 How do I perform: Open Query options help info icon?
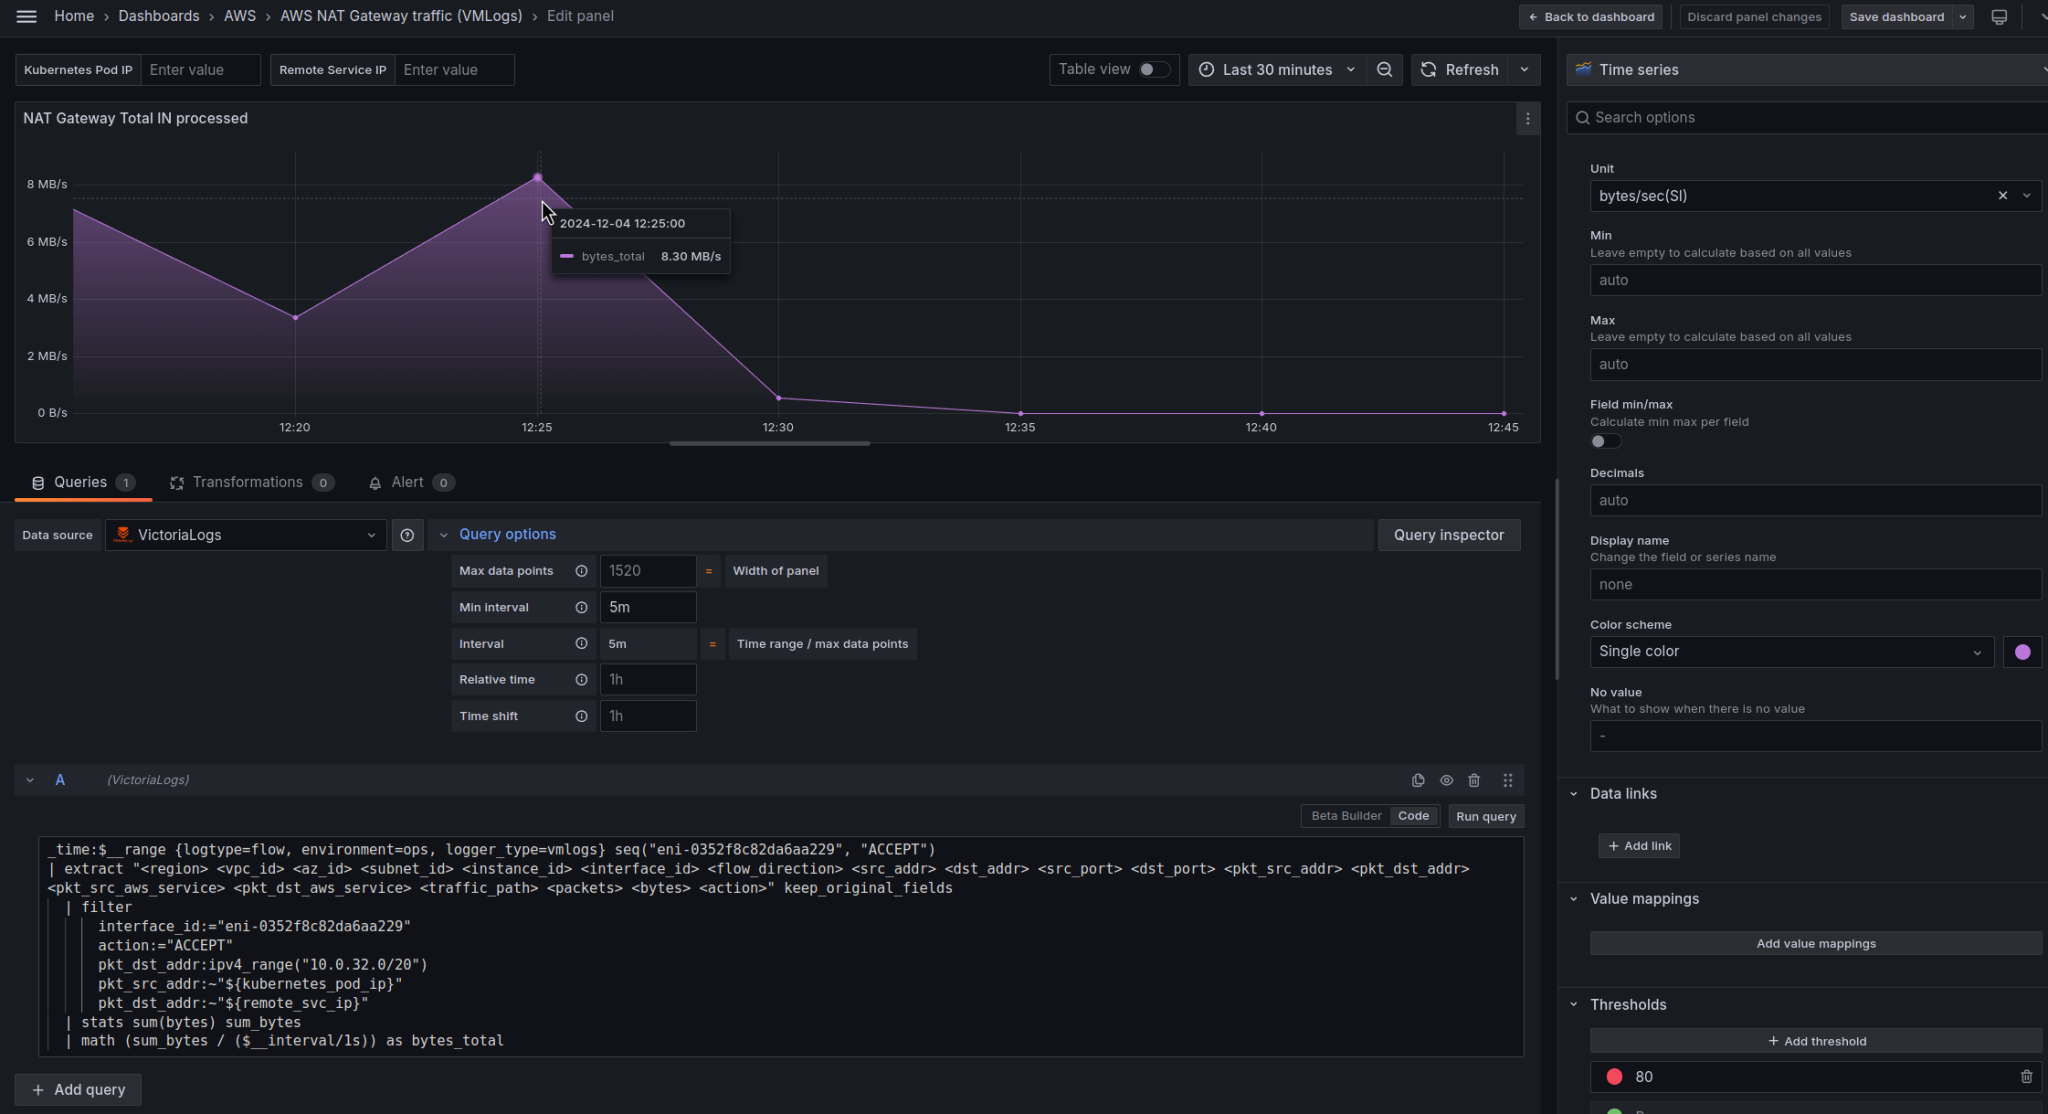tap(407, 534)
